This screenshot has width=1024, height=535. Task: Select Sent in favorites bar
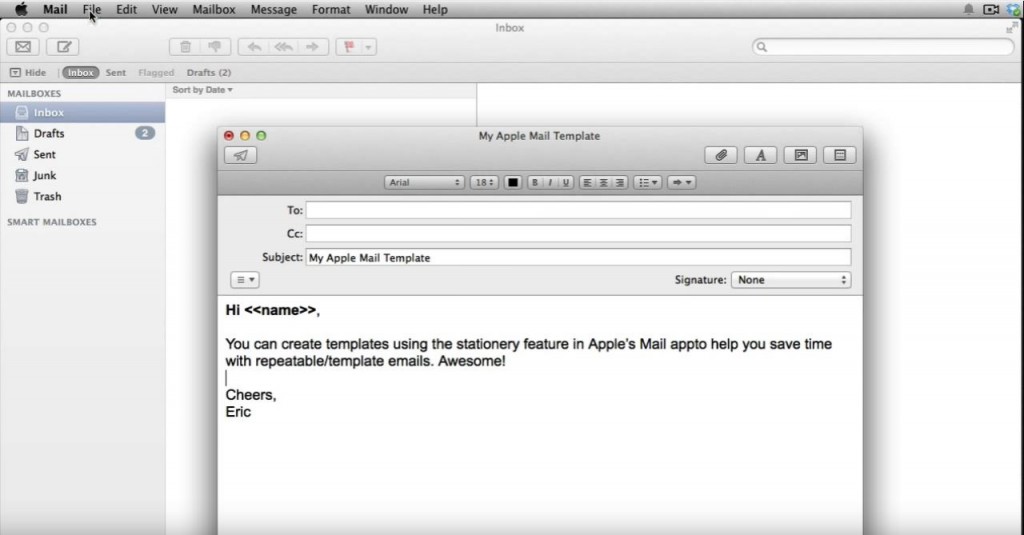pyautogui.click(x=116, y=73)
